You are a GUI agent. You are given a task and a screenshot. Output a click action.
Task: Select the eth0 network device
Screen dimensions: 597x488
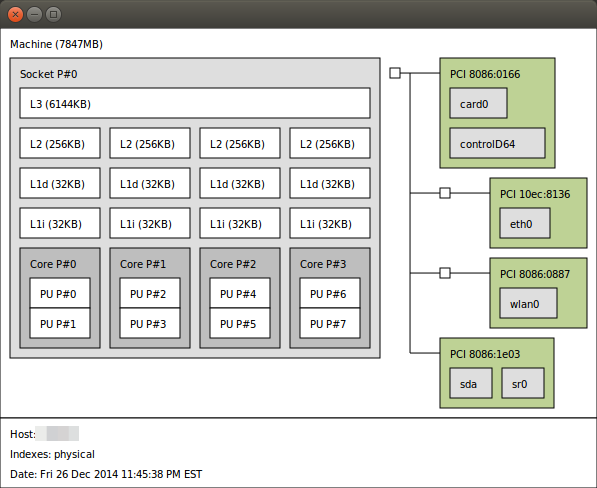click(525, 223)
